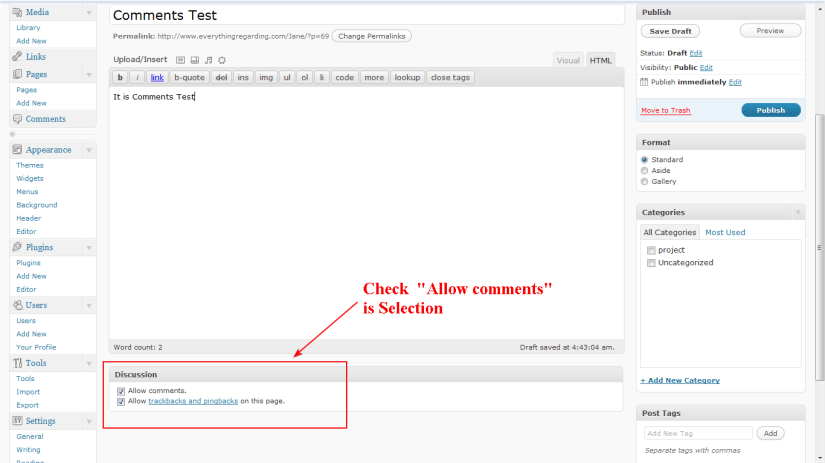Click the ul quicktag button
The image size is (825, 463).
pyautogui.click(x=287, y=77)
